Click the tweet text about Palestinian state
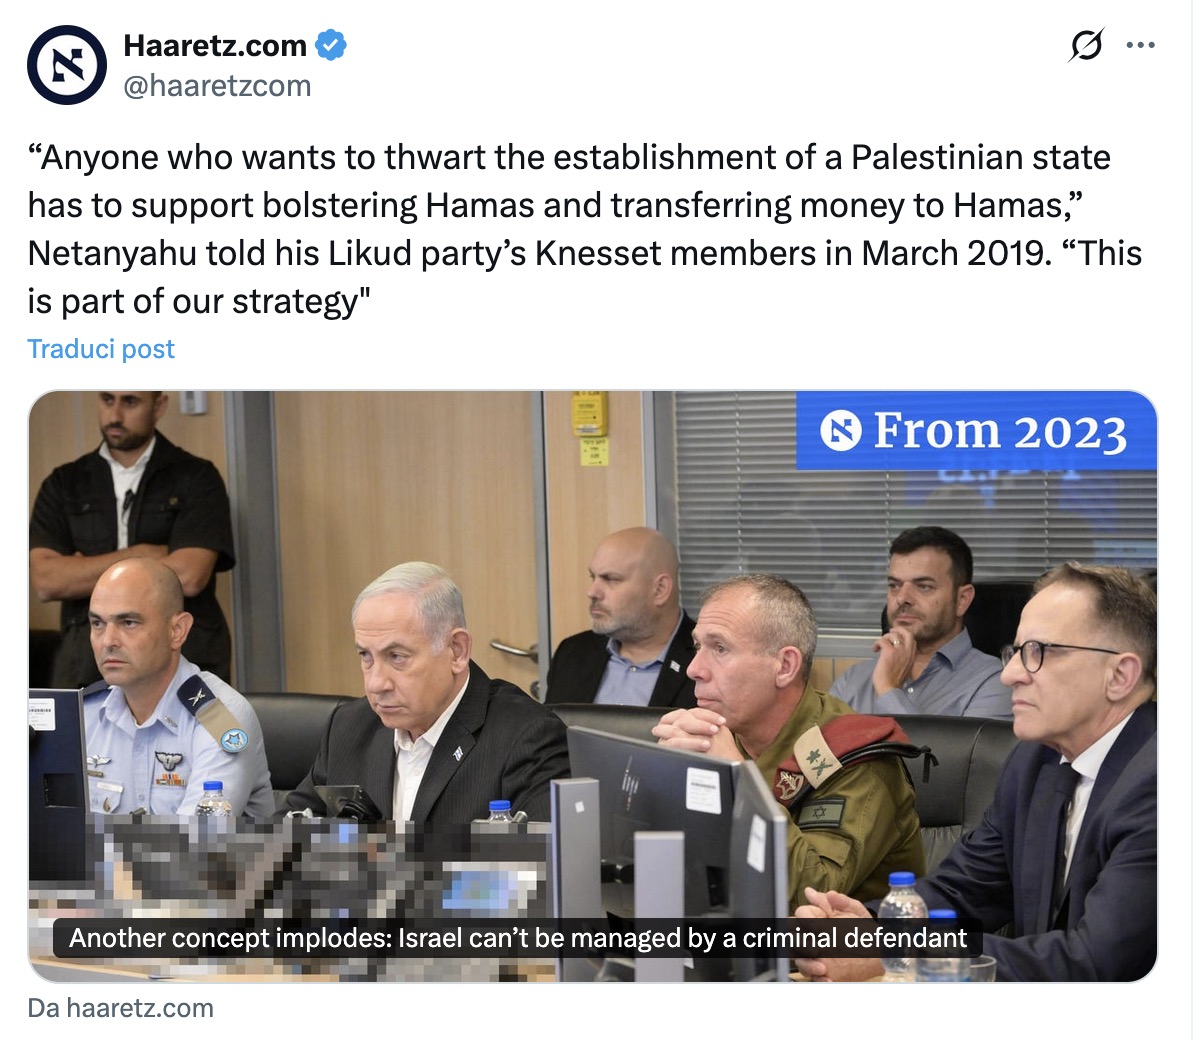The image size is (1196, 1040). pyautogui.click(x=584, y=229)
